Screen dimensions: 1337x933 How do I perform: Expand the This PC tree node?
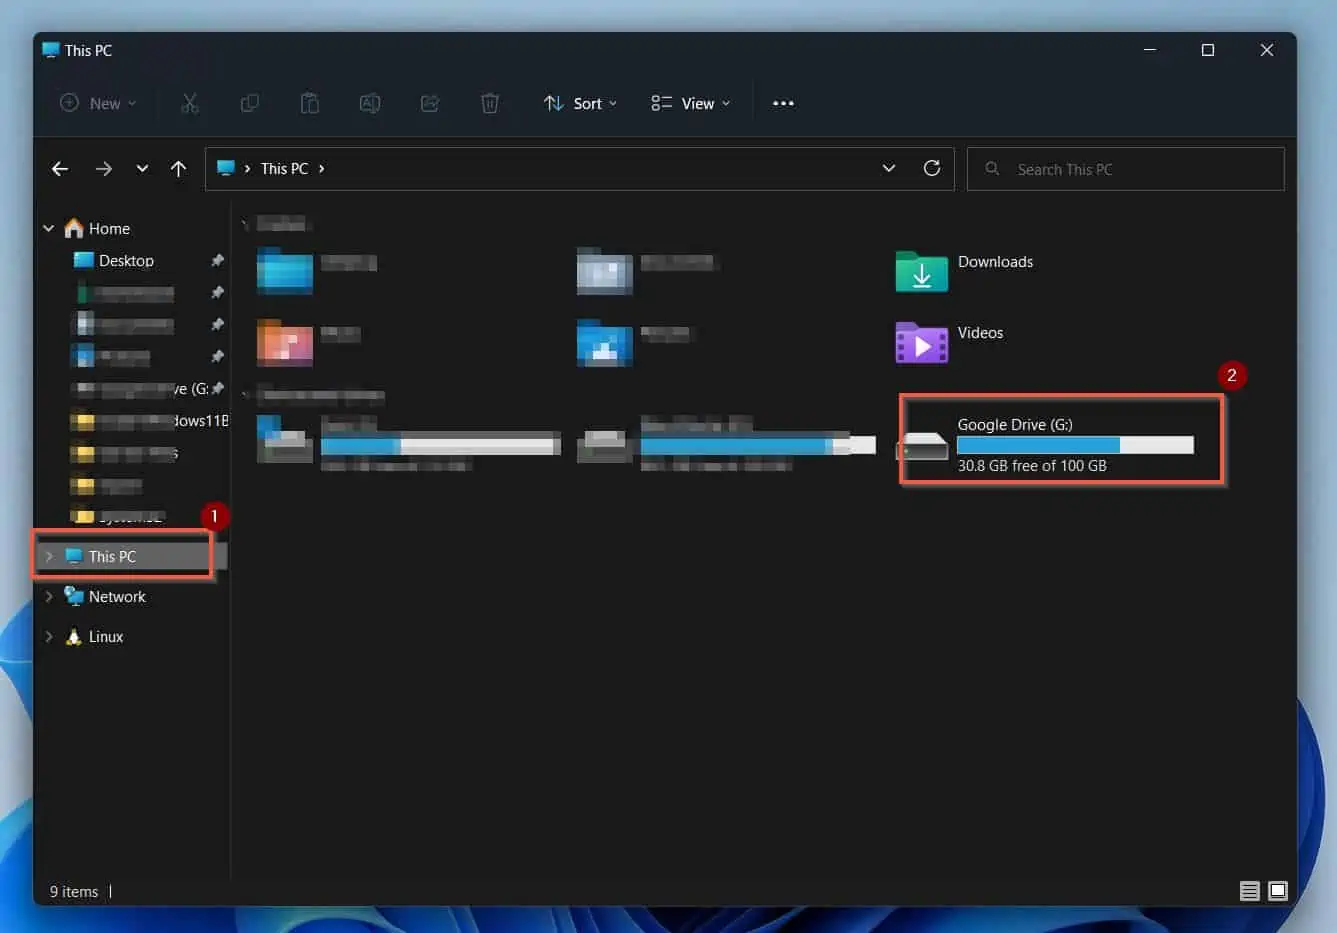[x=48, y=556]
